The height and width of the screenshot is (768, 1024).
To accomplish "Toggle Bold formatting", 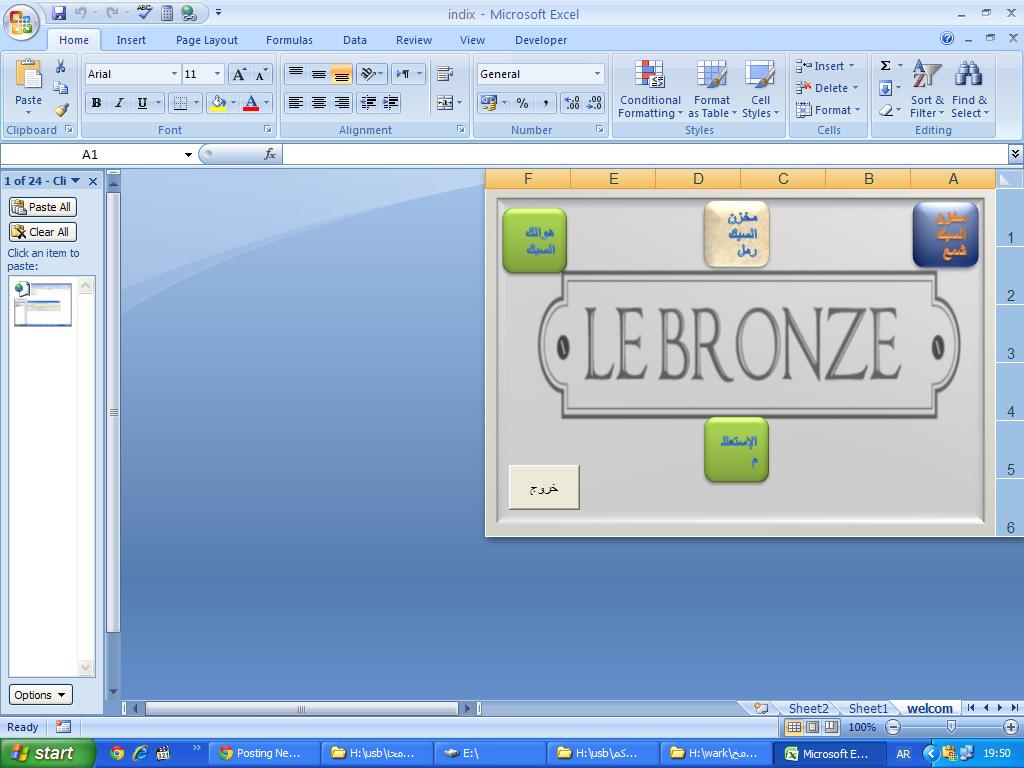I will coord(97,103).
